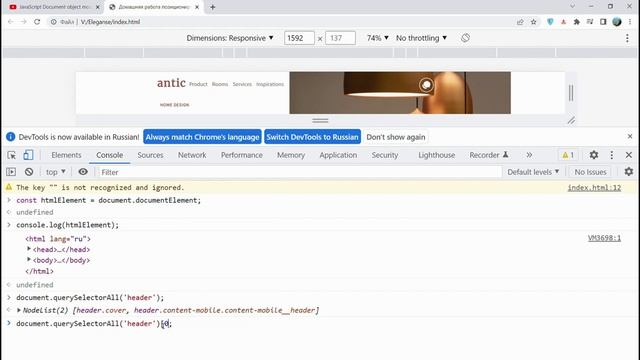
Task: Open VM3698:1 source link
Action: [x=604, y=238]
